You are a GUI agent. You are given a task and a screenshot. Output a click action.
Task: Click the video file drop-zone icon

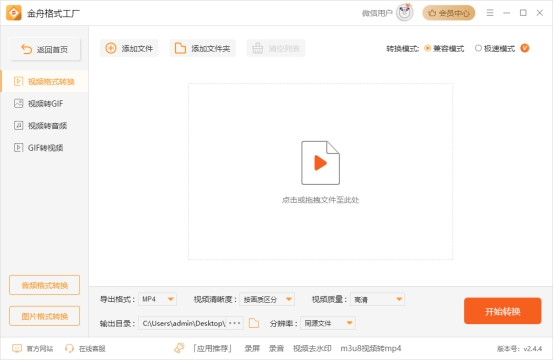[320, 163]
